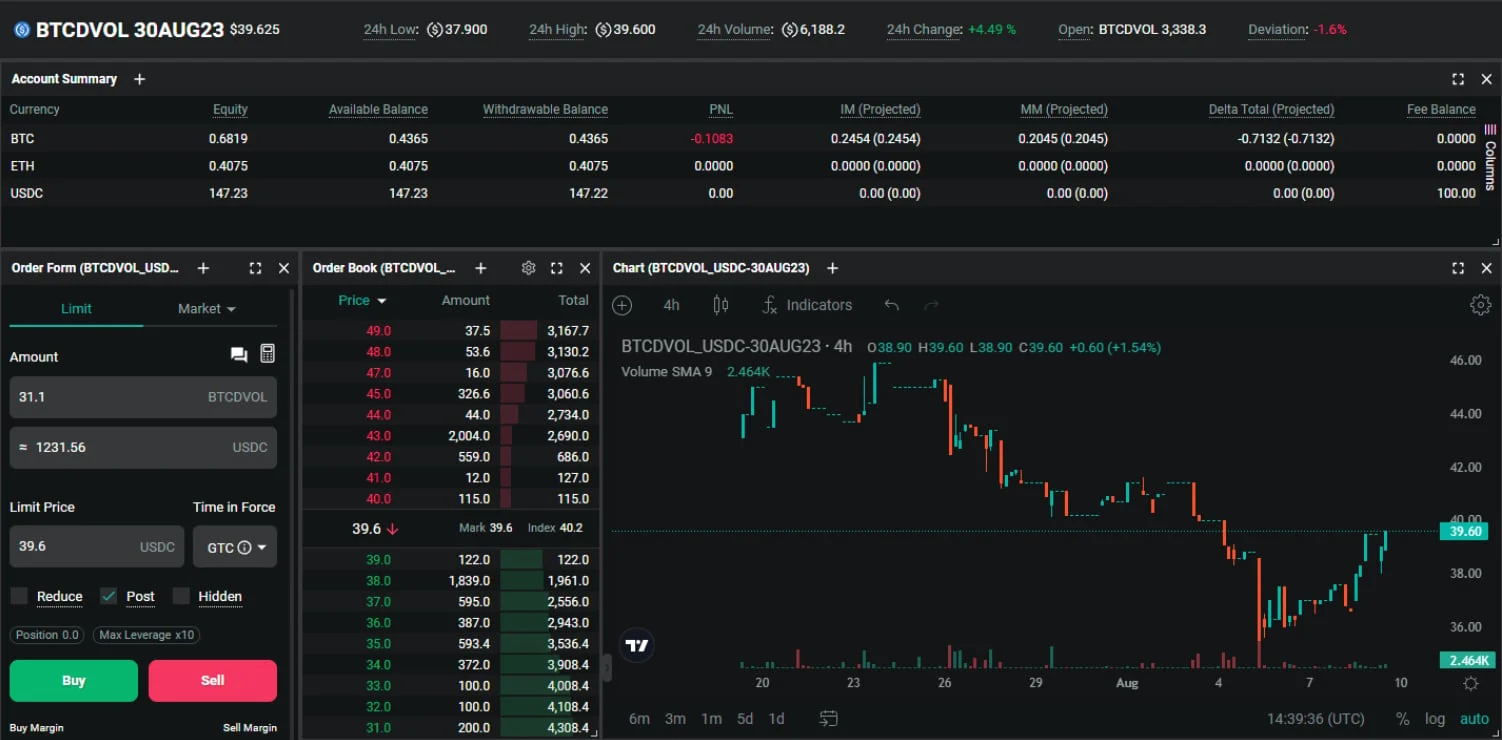Open the GTC time in force dropdown
Image resolution: width=1502 pixels, height=740 pixels.
click(x=235, y=547)
